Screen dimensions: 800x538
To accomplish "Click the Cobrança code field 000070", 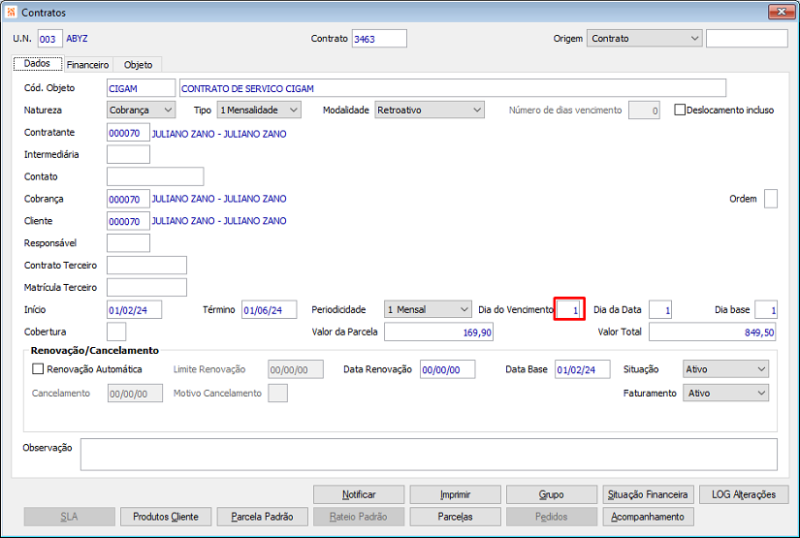I will coord(128,199).
